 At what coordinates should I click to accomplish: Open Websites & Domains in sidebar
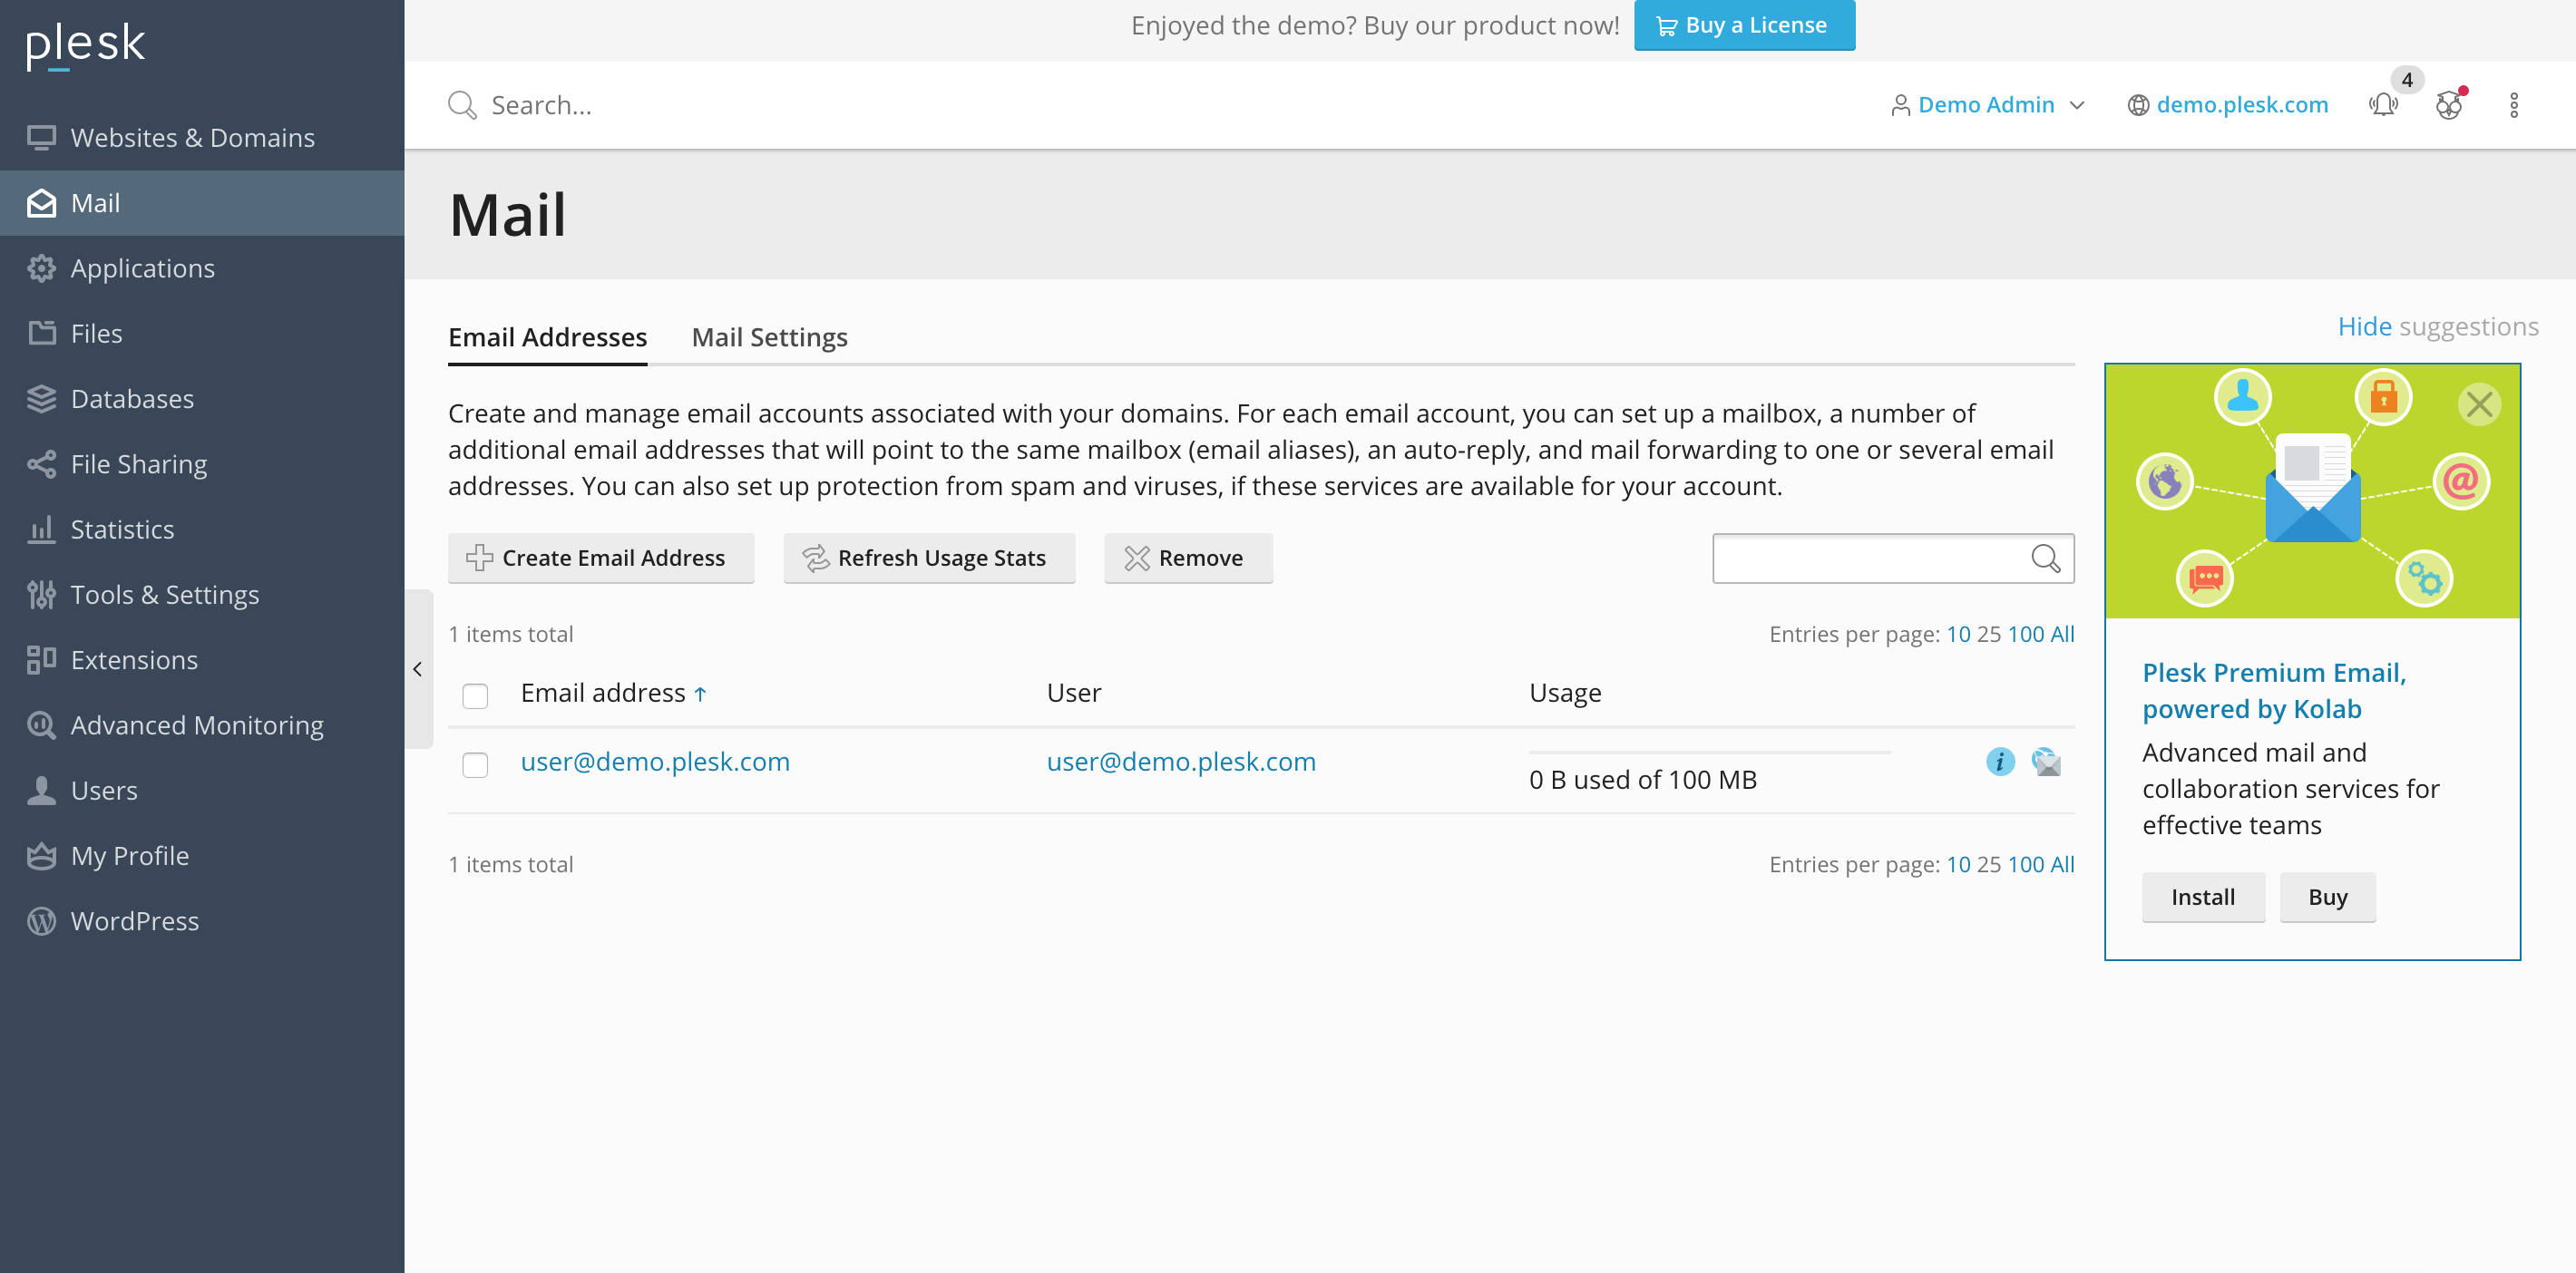pyautogui.click(x=202, y=137)
